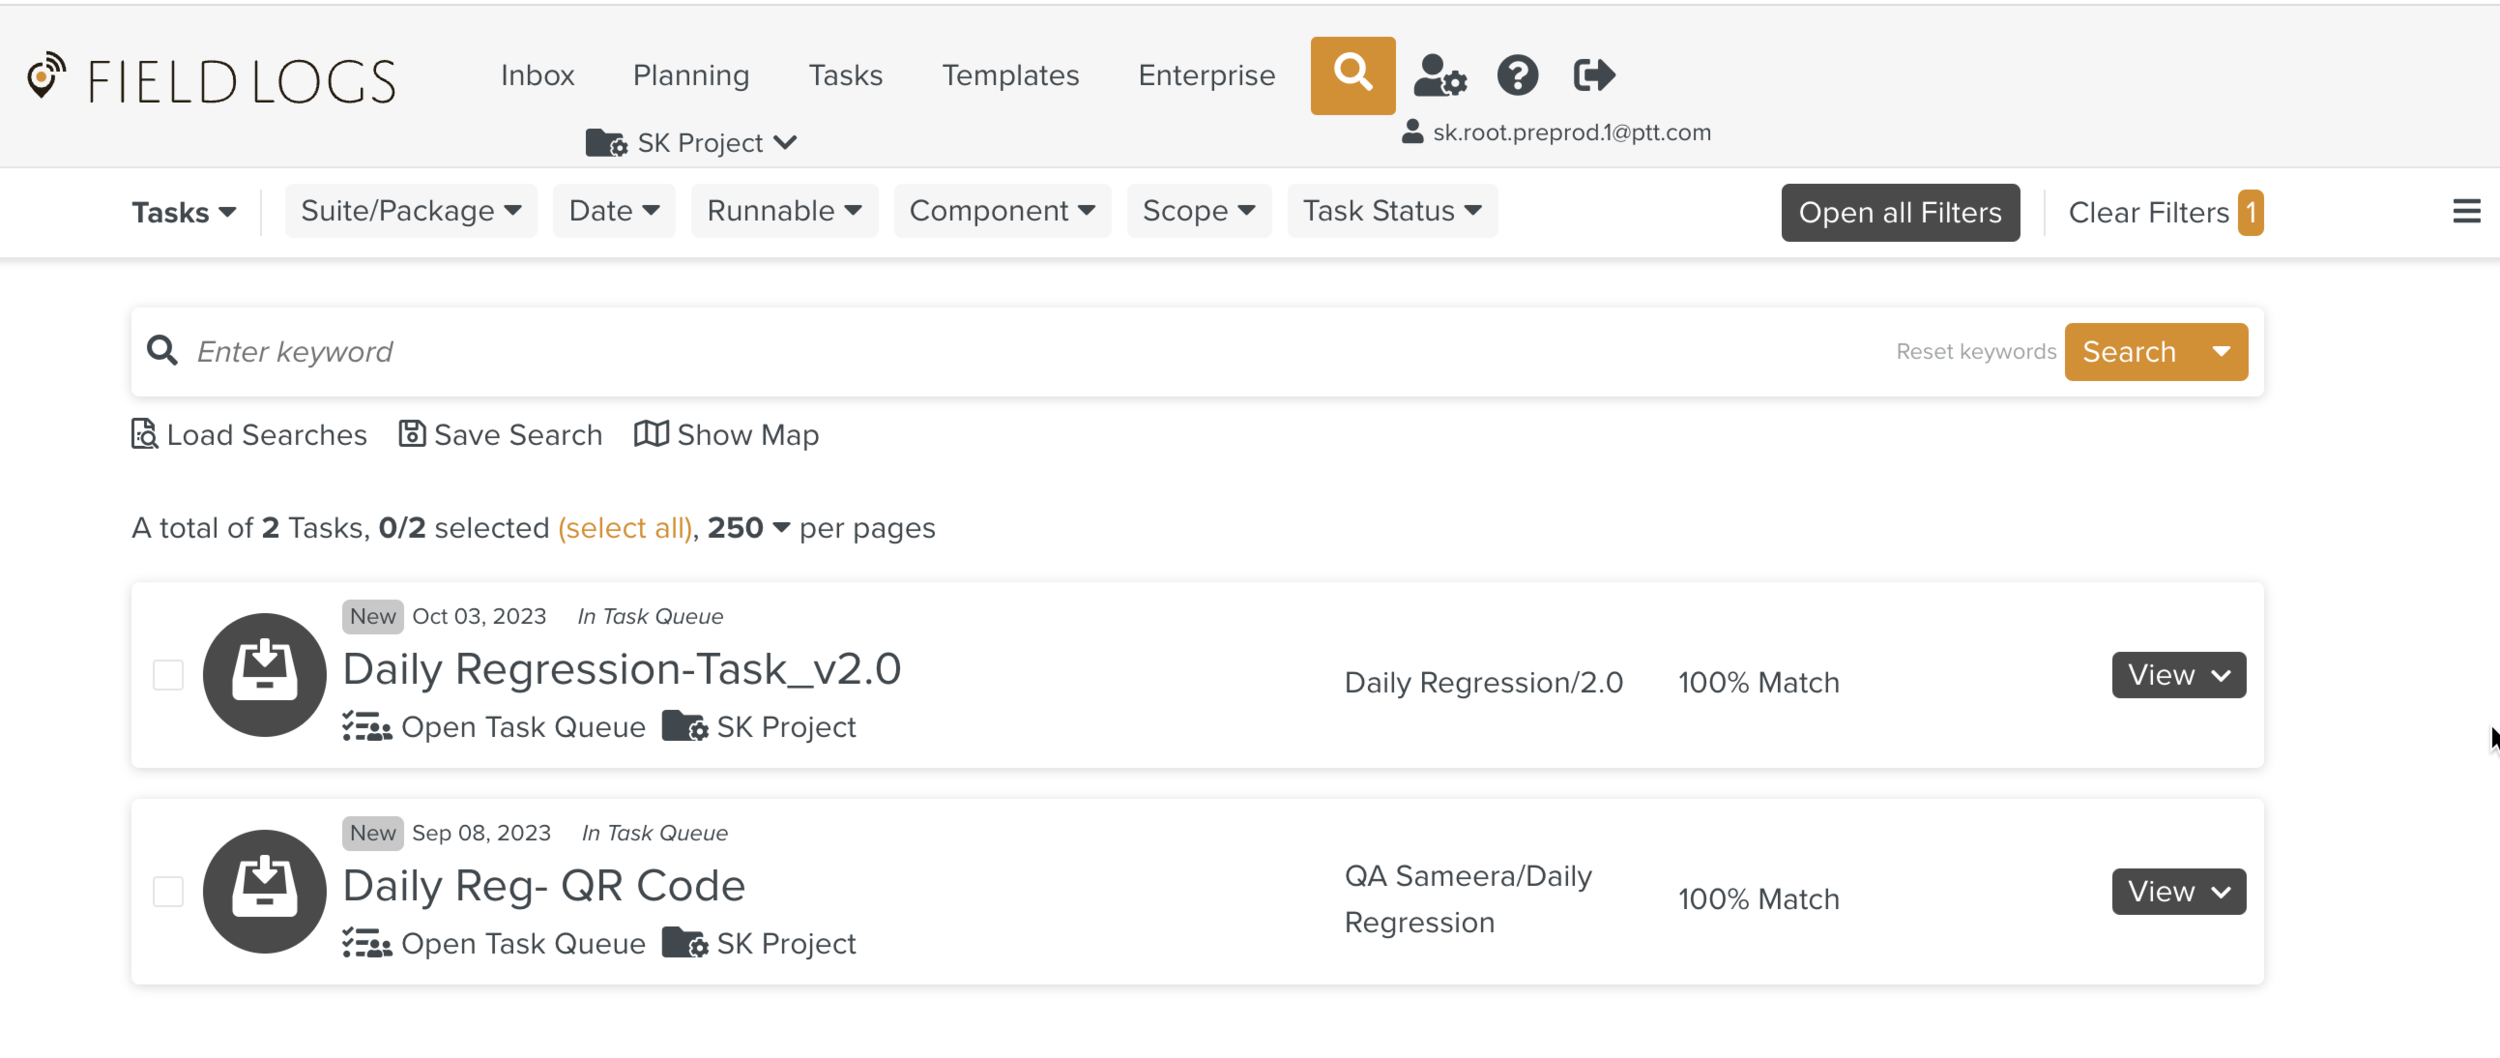Open the Templates menu item
Viewport: 2500px width, 1058px height.
coord(1010,75)
